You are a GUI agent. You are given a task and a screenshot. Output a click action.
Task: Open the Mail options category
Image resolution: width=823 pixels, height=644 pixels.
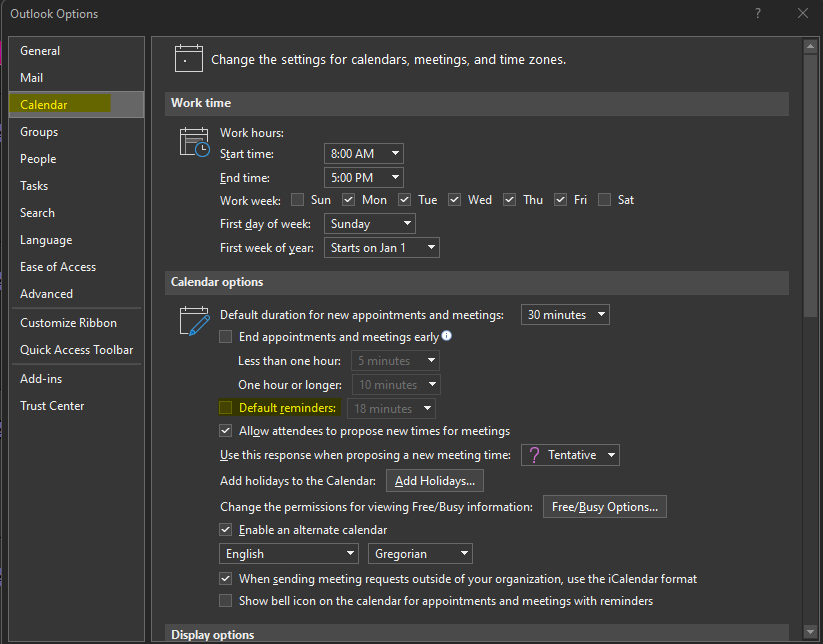click(77, 78)
